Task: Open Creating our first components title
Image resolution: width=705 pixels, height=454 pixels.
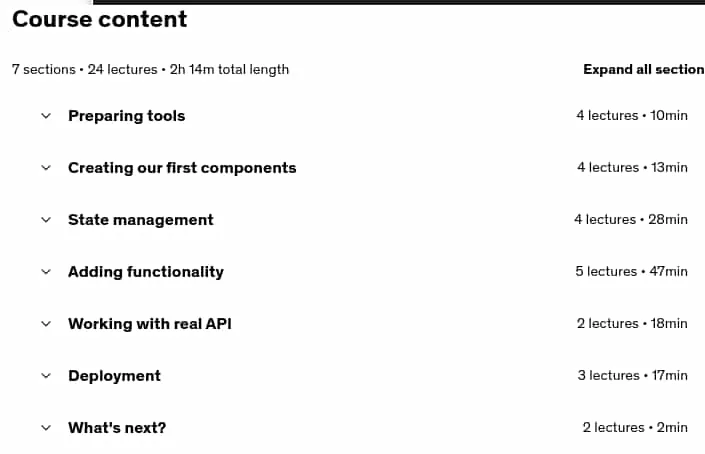Action: [182, 168]
